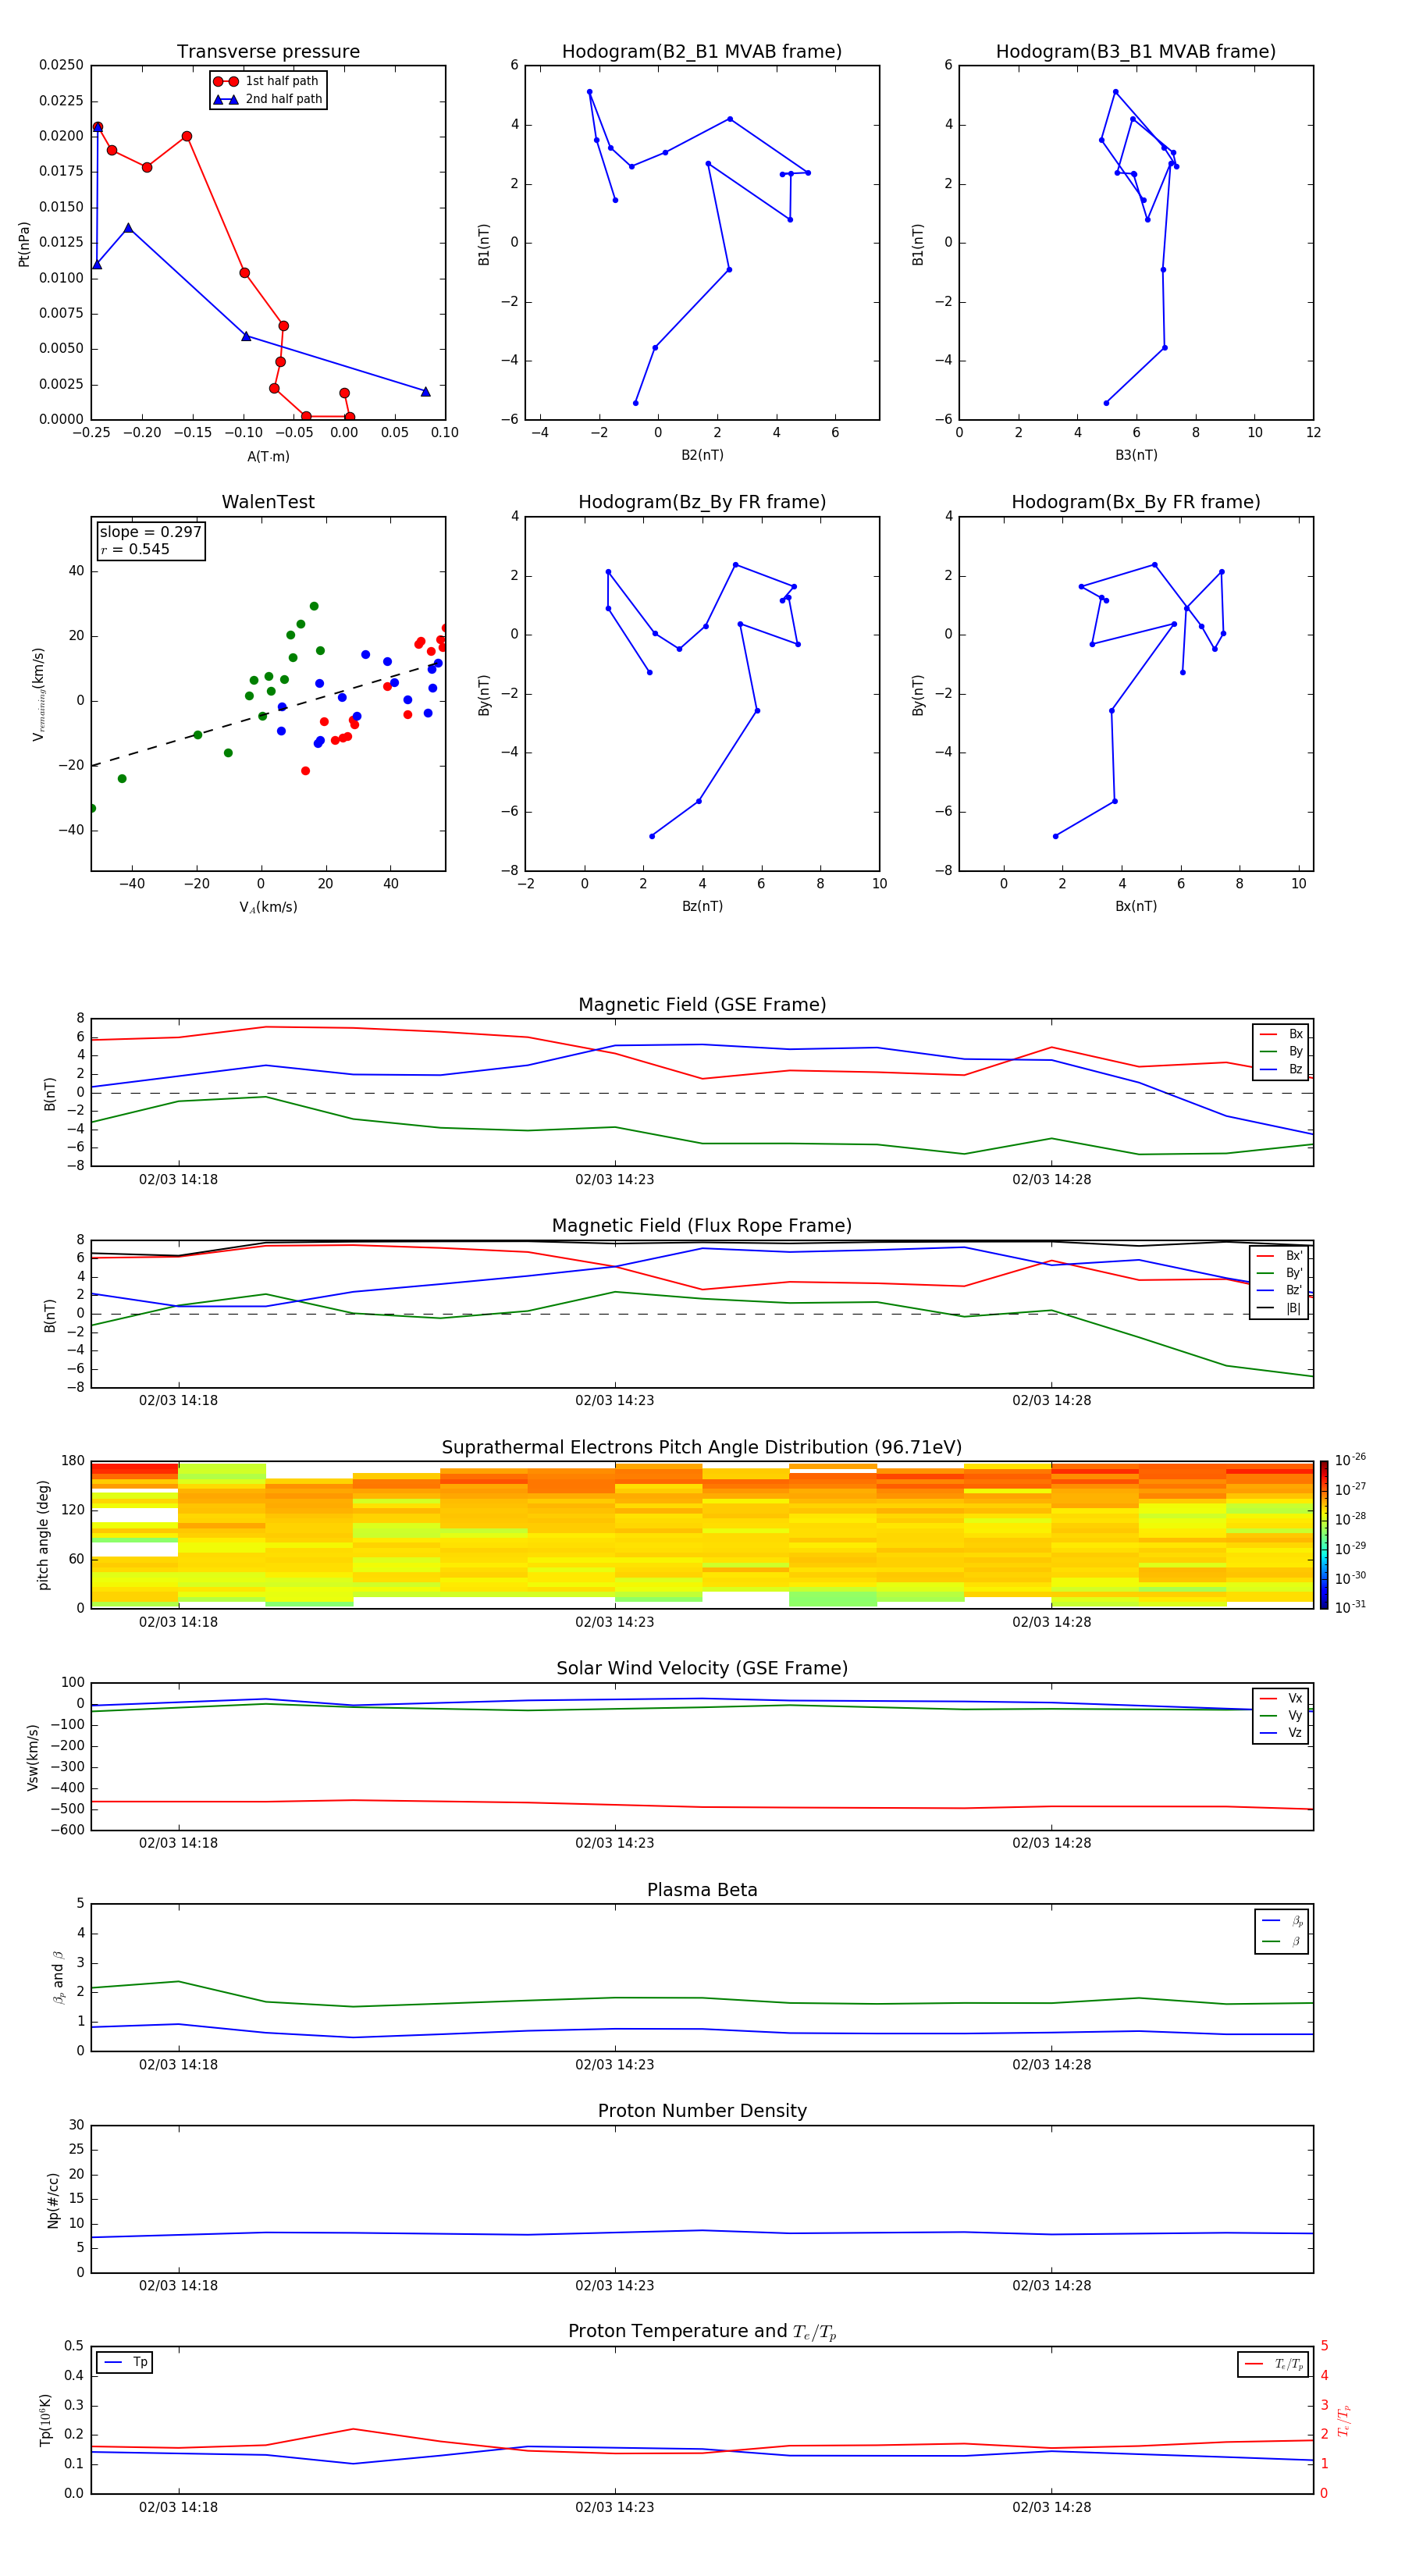Click the 'Proton Temperature and Te/Tp' title

702,2332
